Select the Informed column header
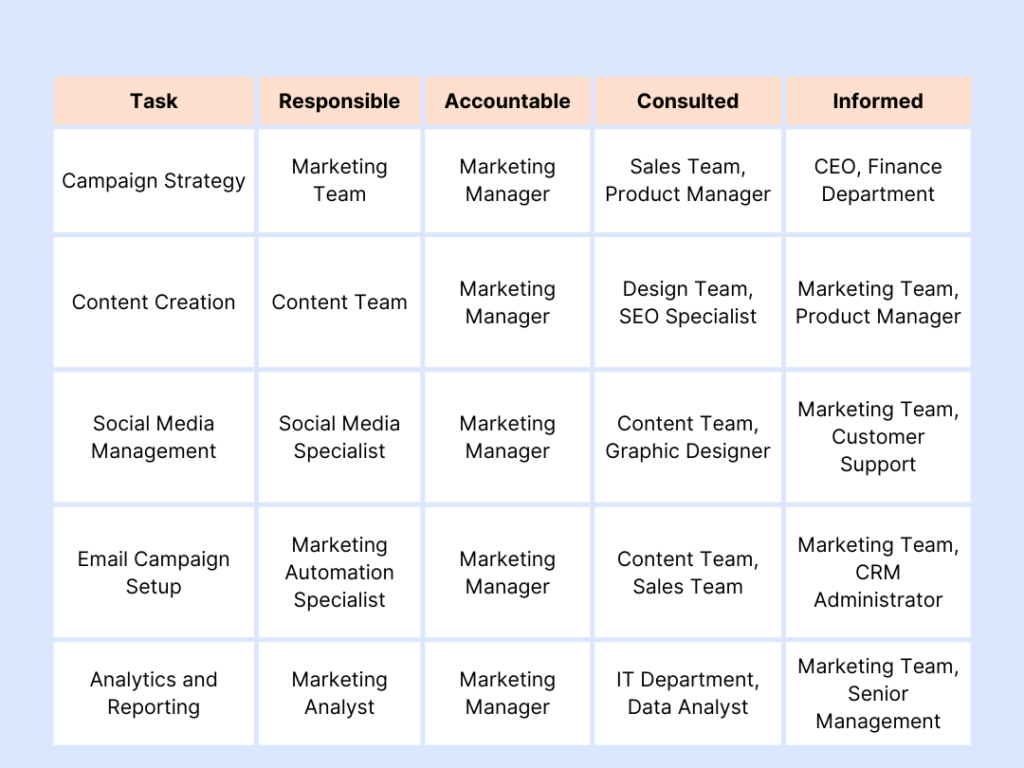1024x768 pixels. pos(878,101)
